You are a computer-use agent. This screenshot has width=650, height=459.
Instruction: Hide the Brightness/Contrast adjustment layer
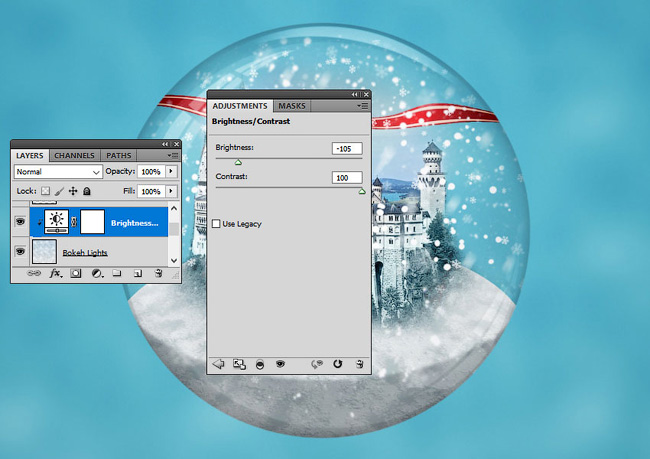coord(20,221)
